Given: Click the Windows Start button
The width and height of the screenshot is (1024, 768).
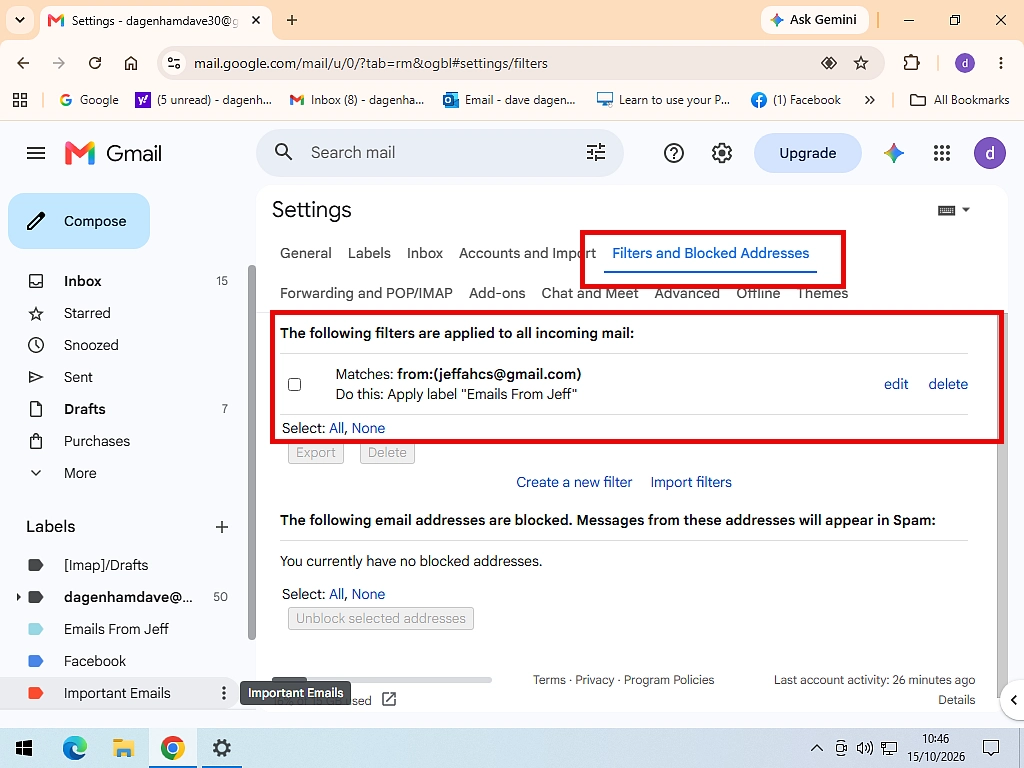Looking at the screenshot, I should [24, 748].
